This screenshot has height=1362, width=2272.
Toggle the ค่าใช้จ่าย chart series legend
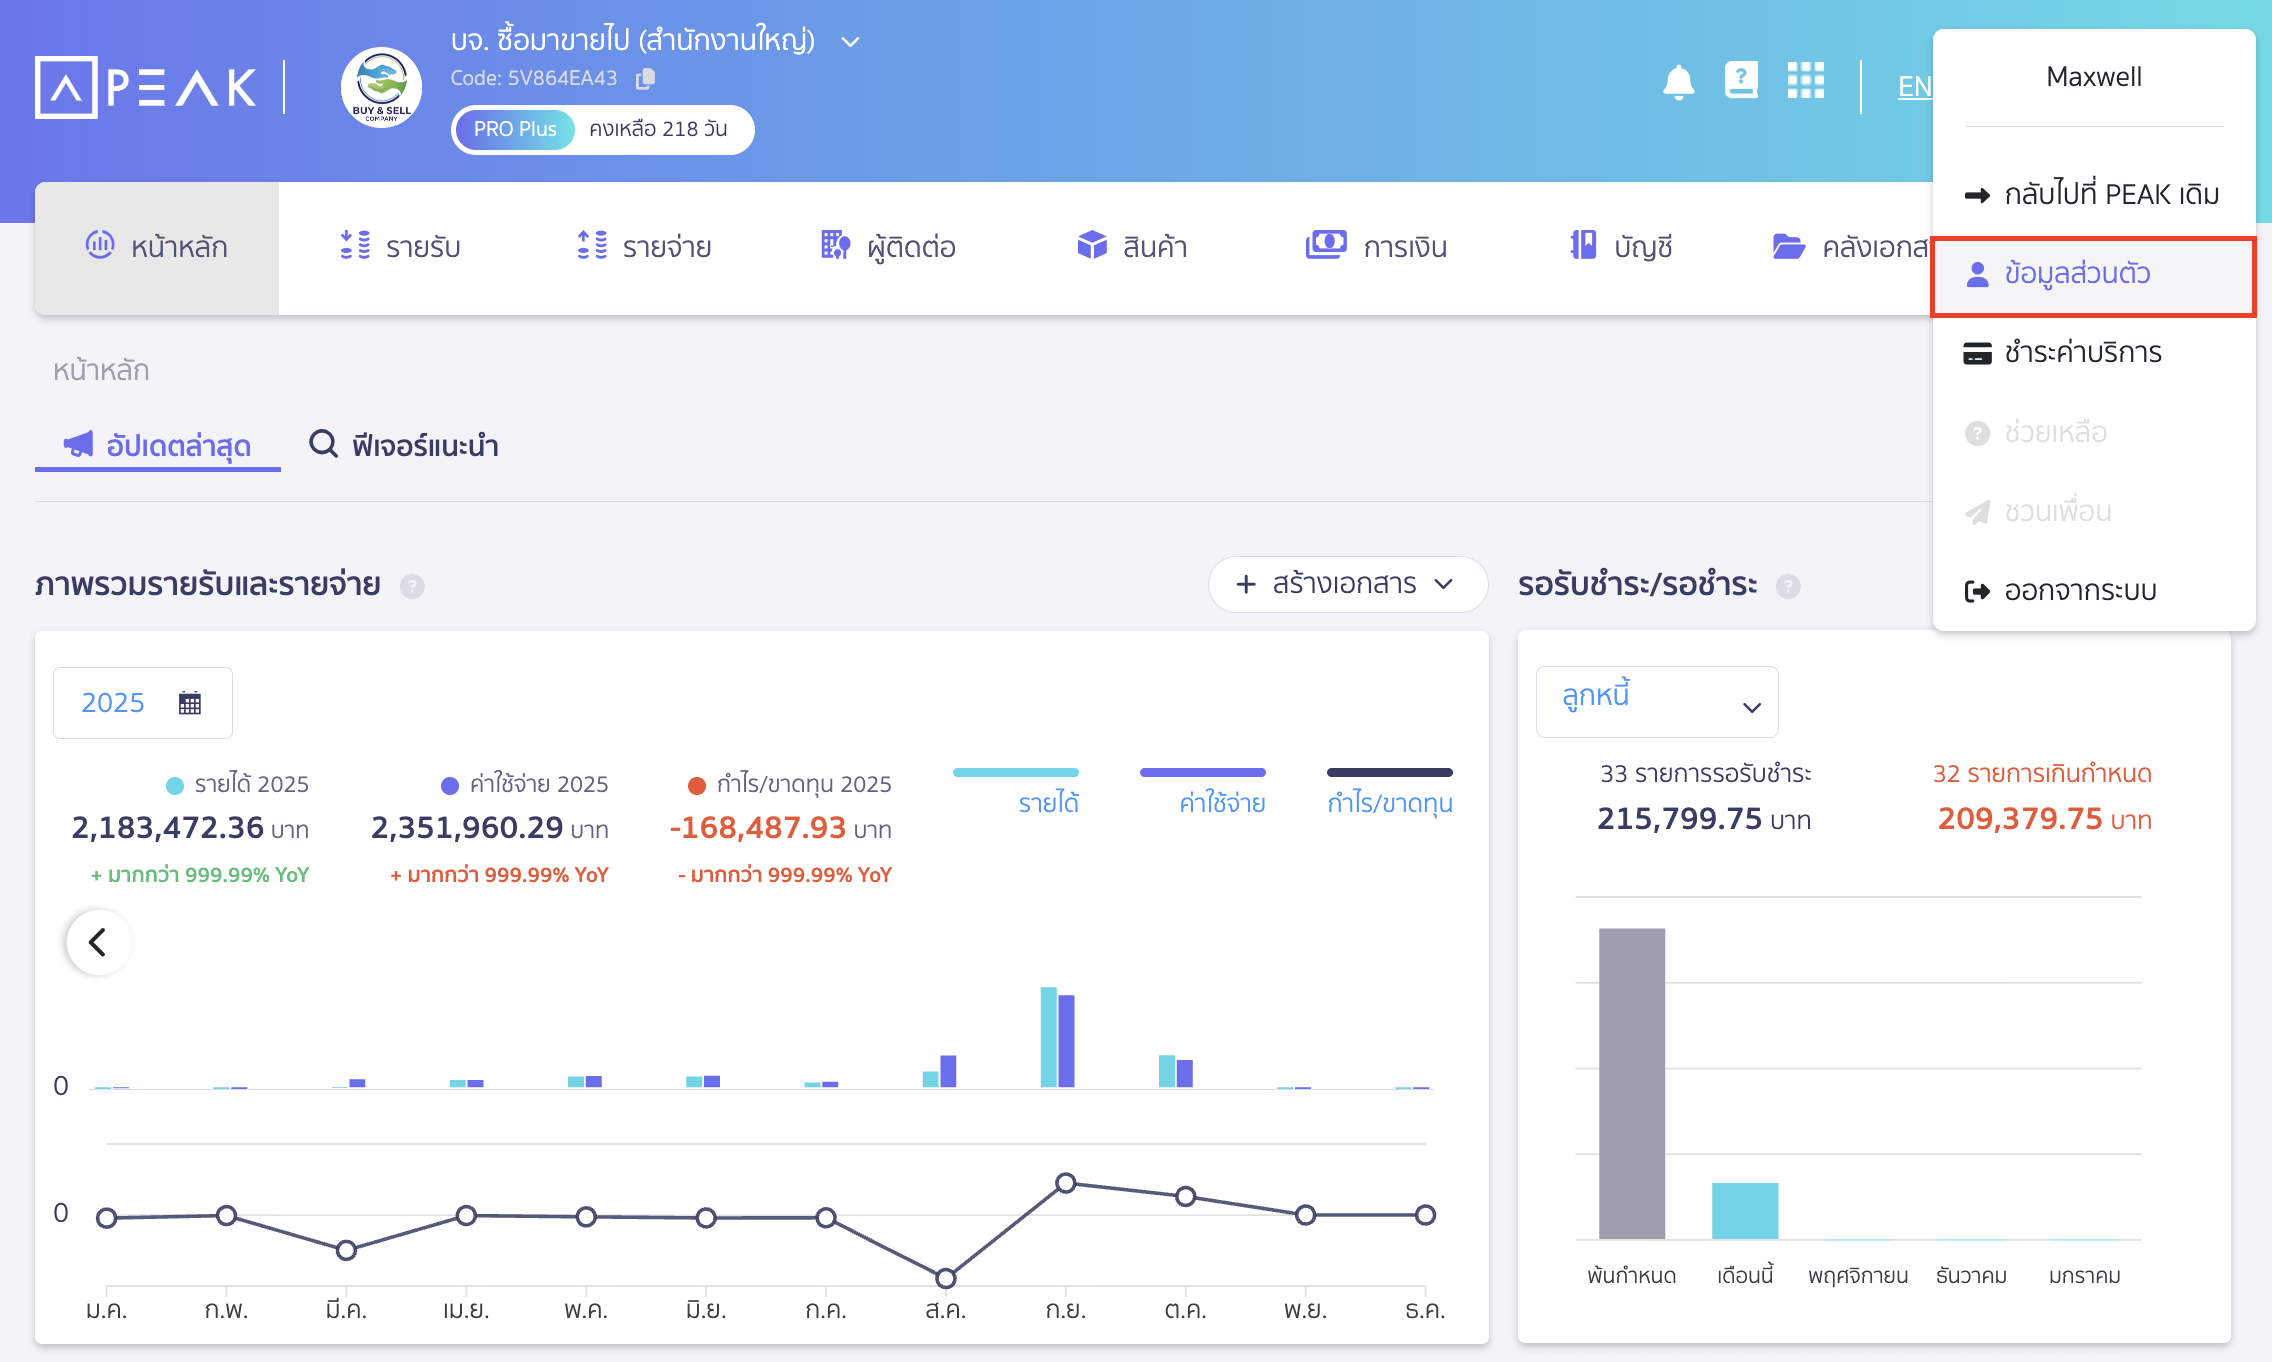point(1221,802)
